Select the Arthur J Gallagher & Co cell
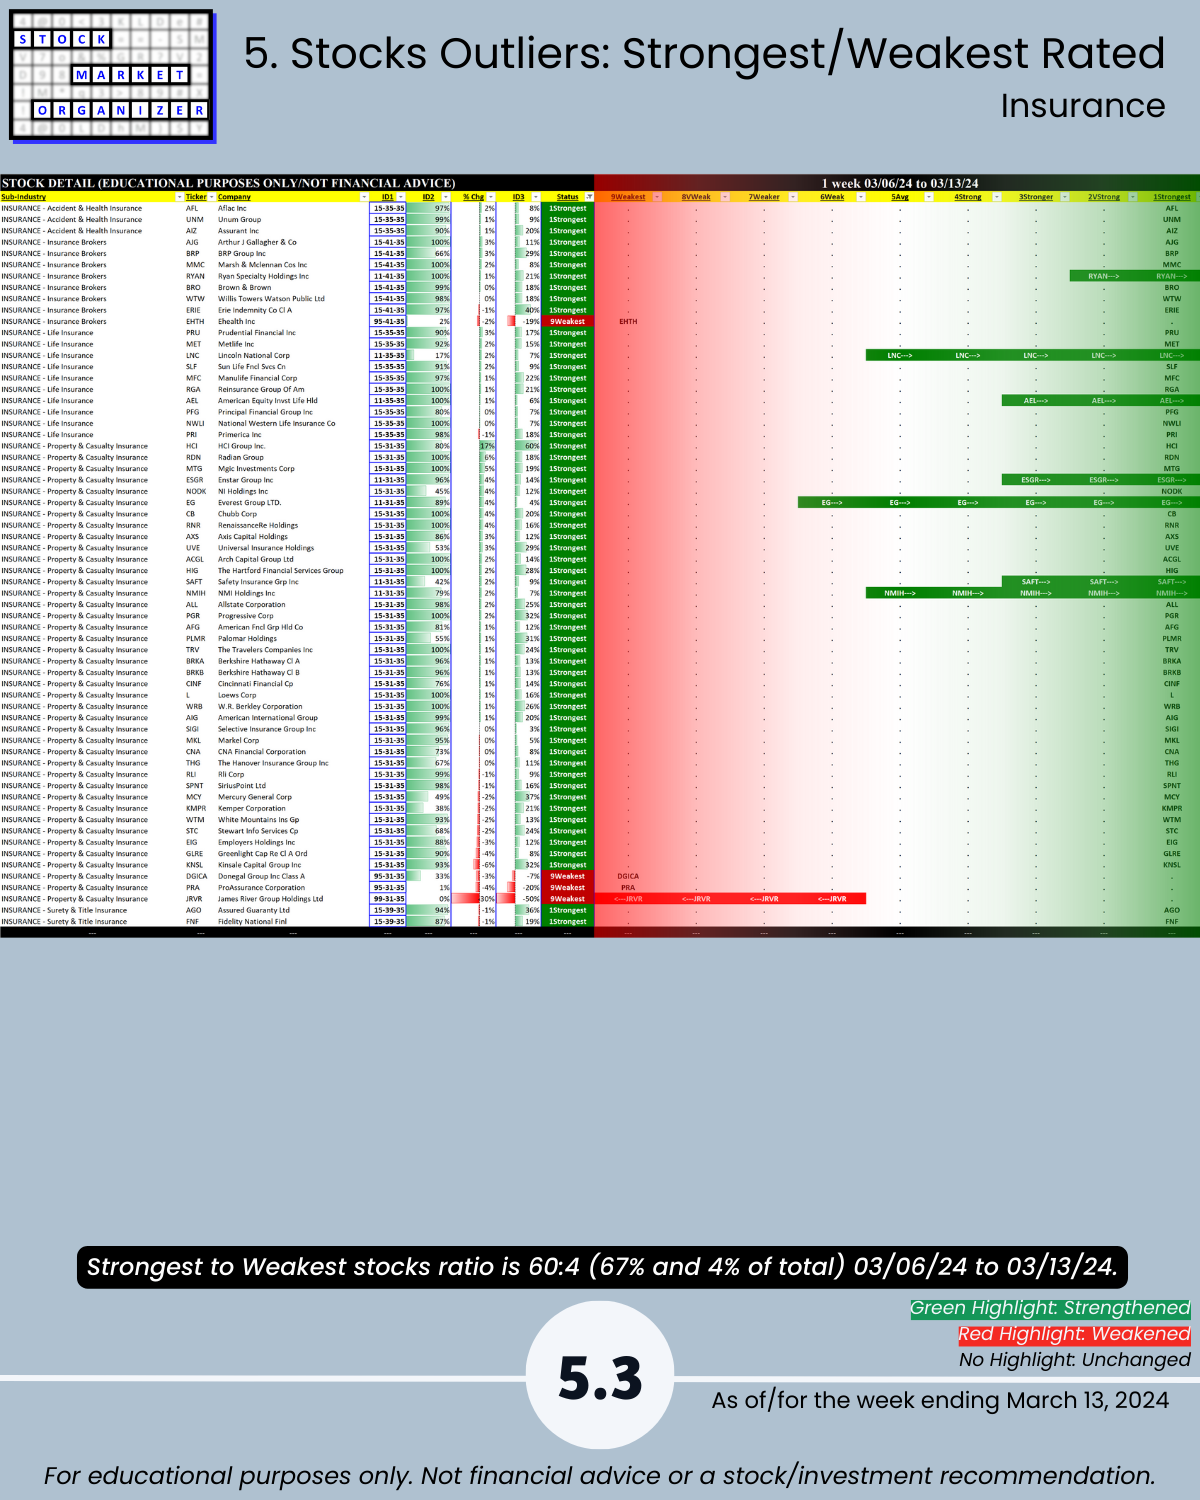The image size is (1200, 1500). tap(257, 242)
